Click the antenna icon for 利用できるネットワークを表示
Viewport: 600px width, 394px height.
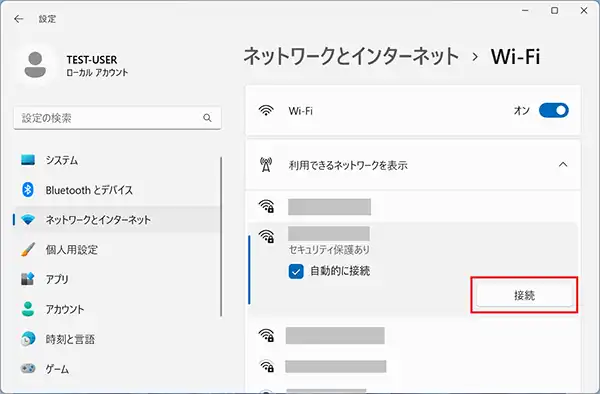point(266,165)
